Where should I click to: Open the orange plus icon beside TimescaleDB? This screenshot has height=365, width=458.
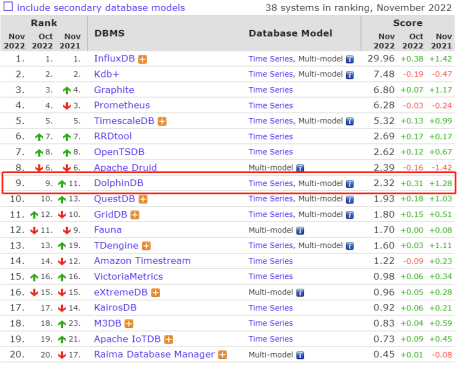tap(162, 122)
